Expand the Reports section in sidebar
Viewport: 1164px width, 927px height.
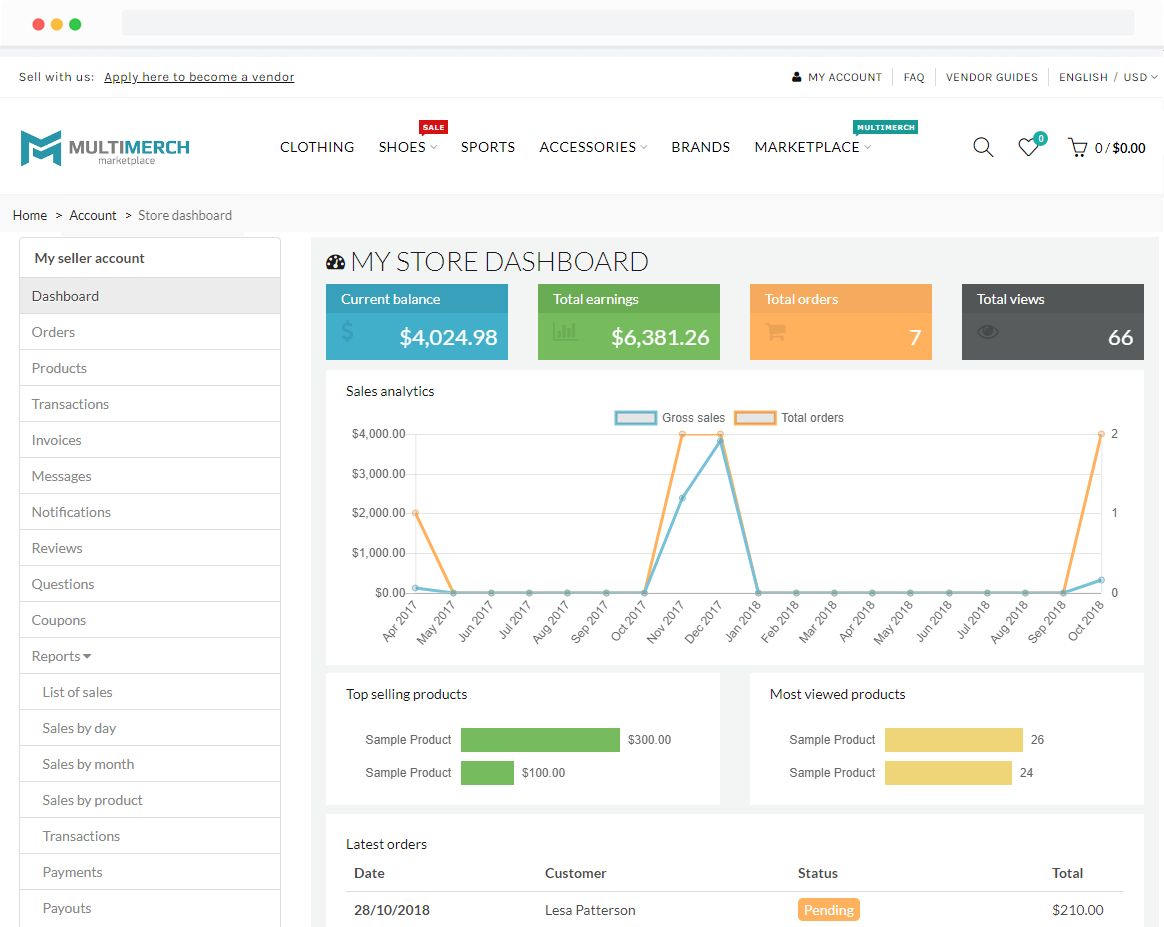(60, 655)
